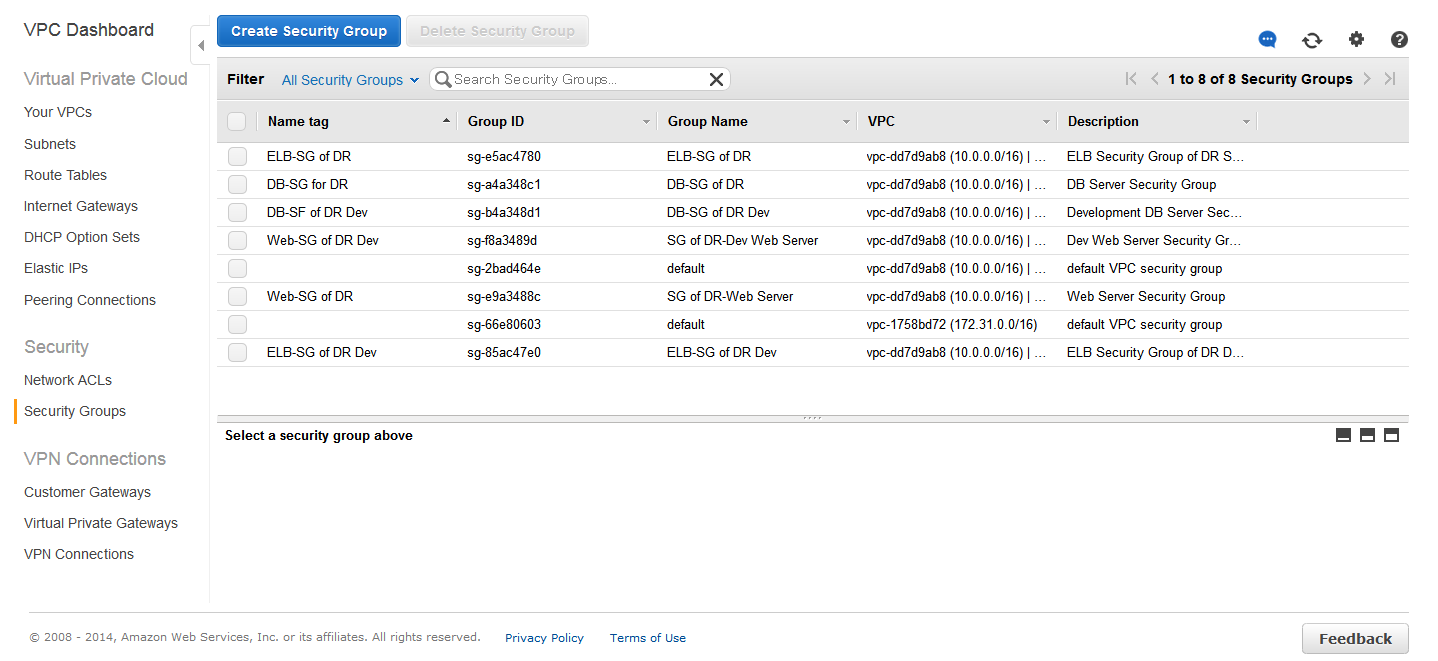The width and height of the screenshot is (1438, 661).
Task: Open the Group Name column filter dropdown
Action: (847, 120)
